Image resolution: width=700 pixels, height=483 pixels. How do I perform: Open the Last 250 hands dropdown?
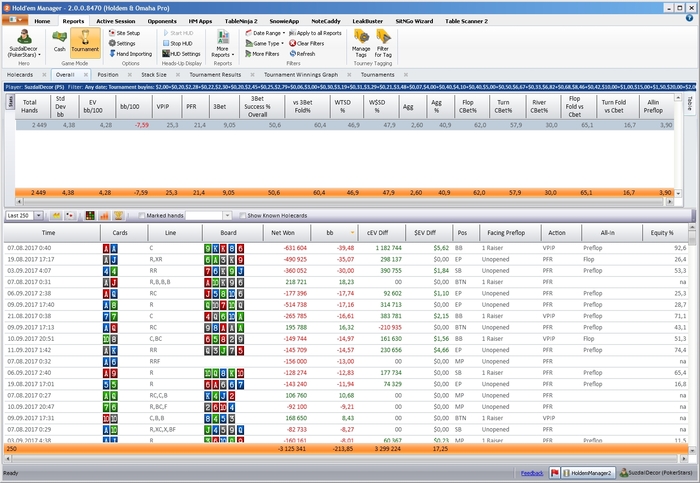(38, 216)
